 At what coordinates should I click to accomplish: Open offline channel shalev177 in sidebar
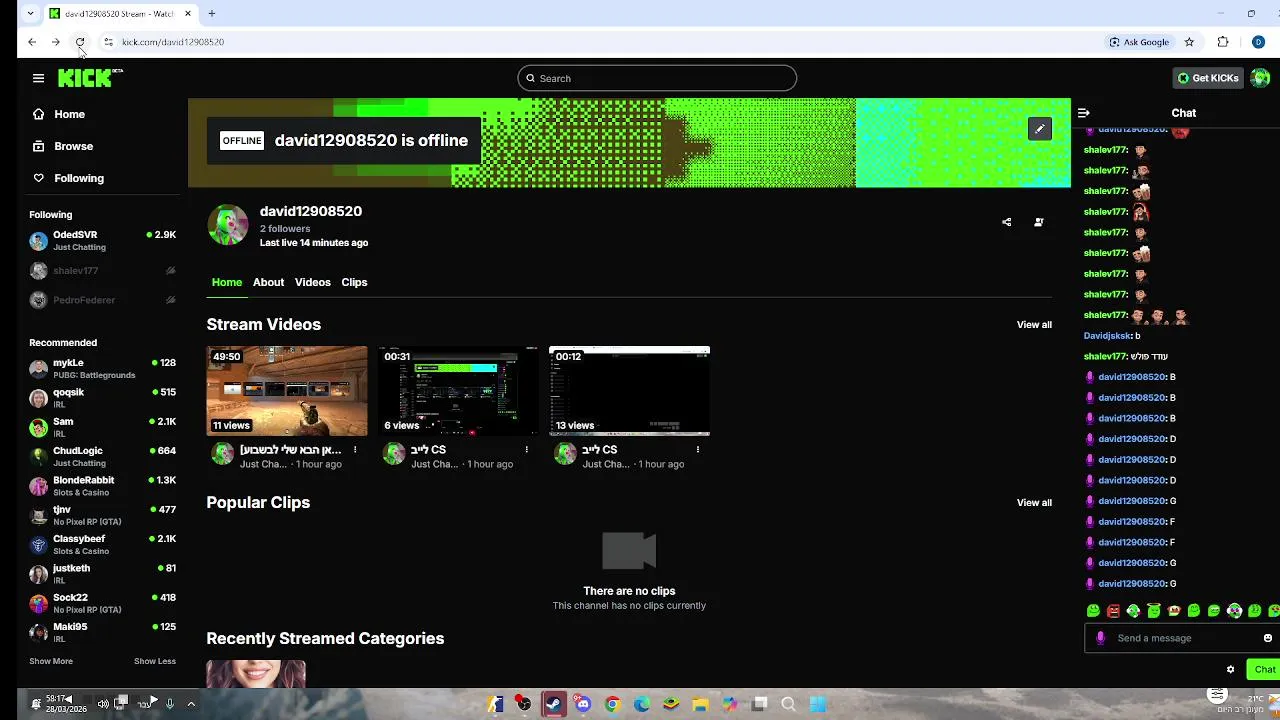click(102, 271)
